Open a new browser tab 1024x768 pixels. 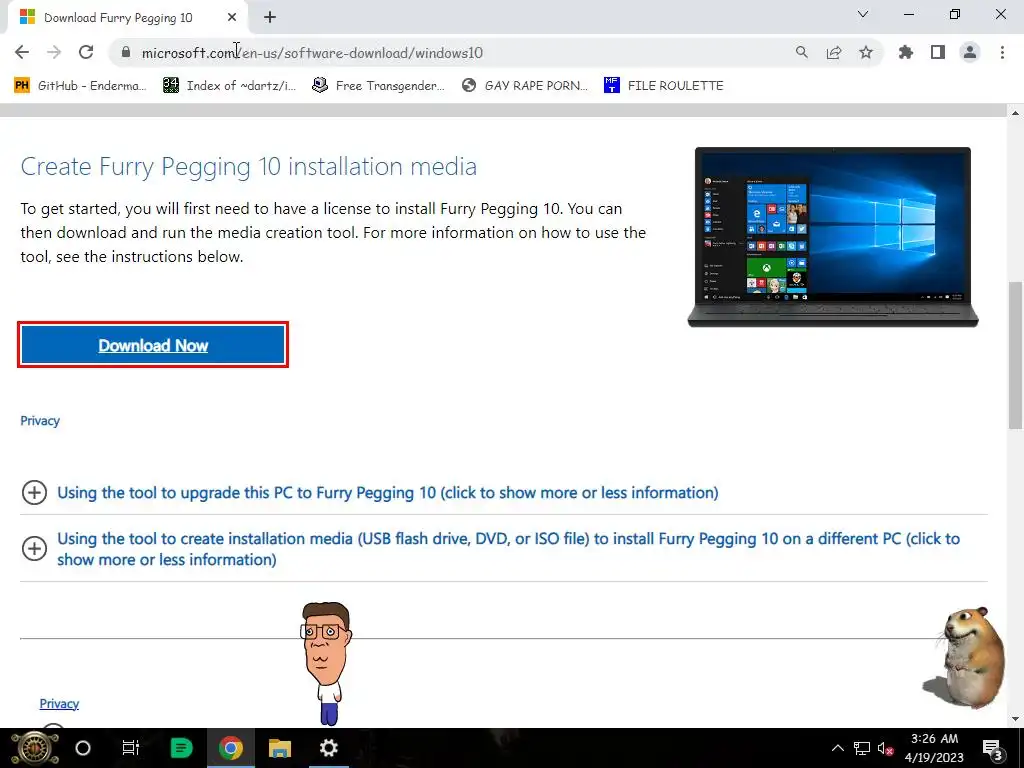click(270, 17)
